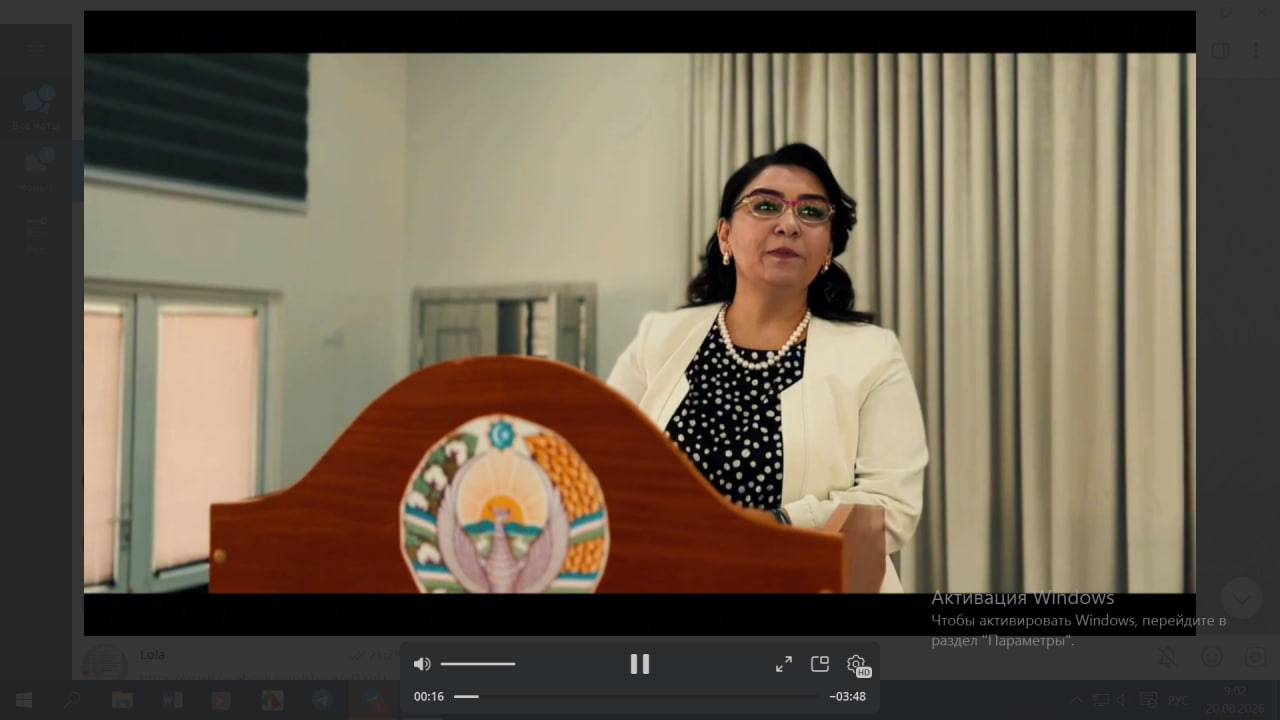Open the Windows Start menu

[23, 700]
